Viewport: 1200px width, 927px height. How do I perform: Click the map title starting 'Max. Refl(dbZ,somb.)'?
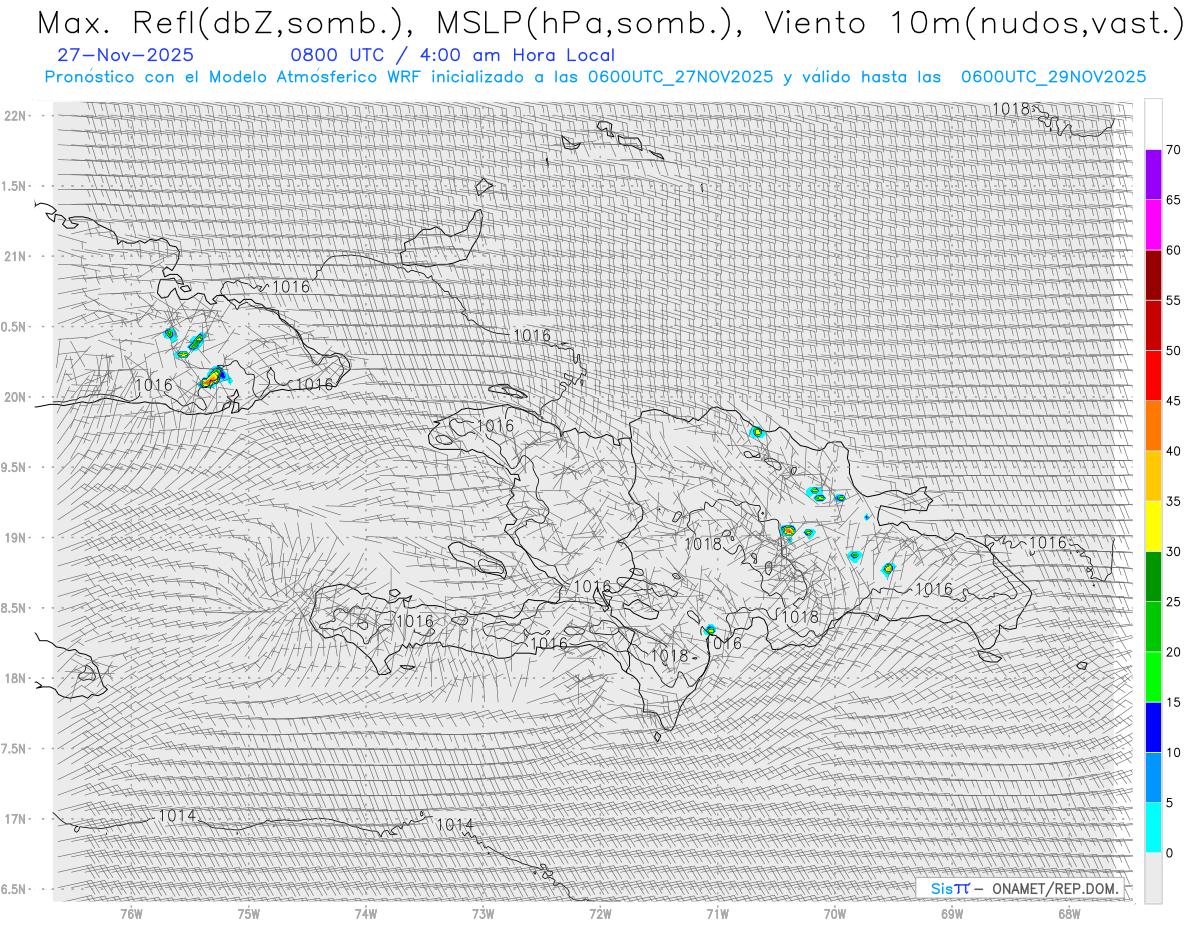tap(609, 22)
